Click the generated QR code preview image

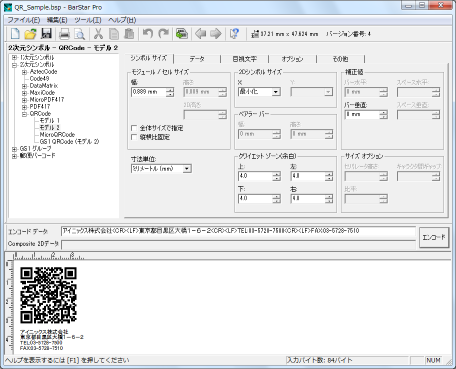[48, 295]
